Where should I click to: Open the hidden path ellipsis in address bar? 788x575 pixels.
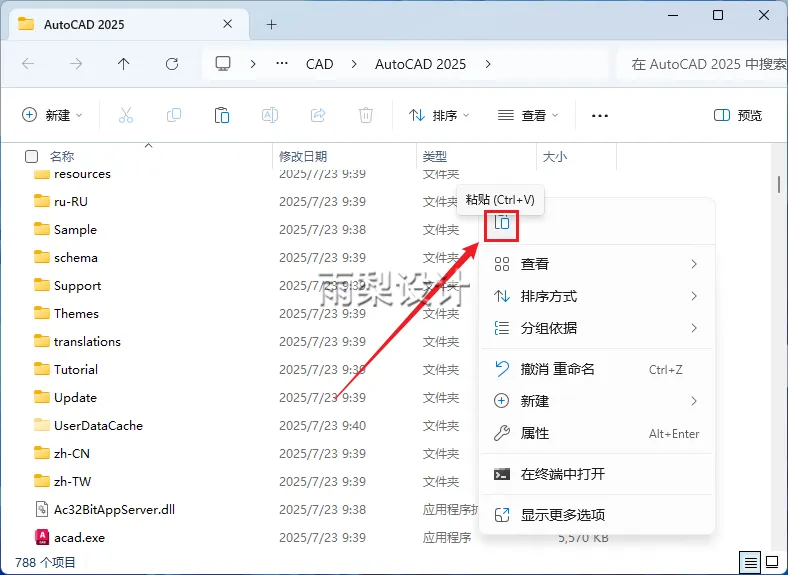click(282, 64)
